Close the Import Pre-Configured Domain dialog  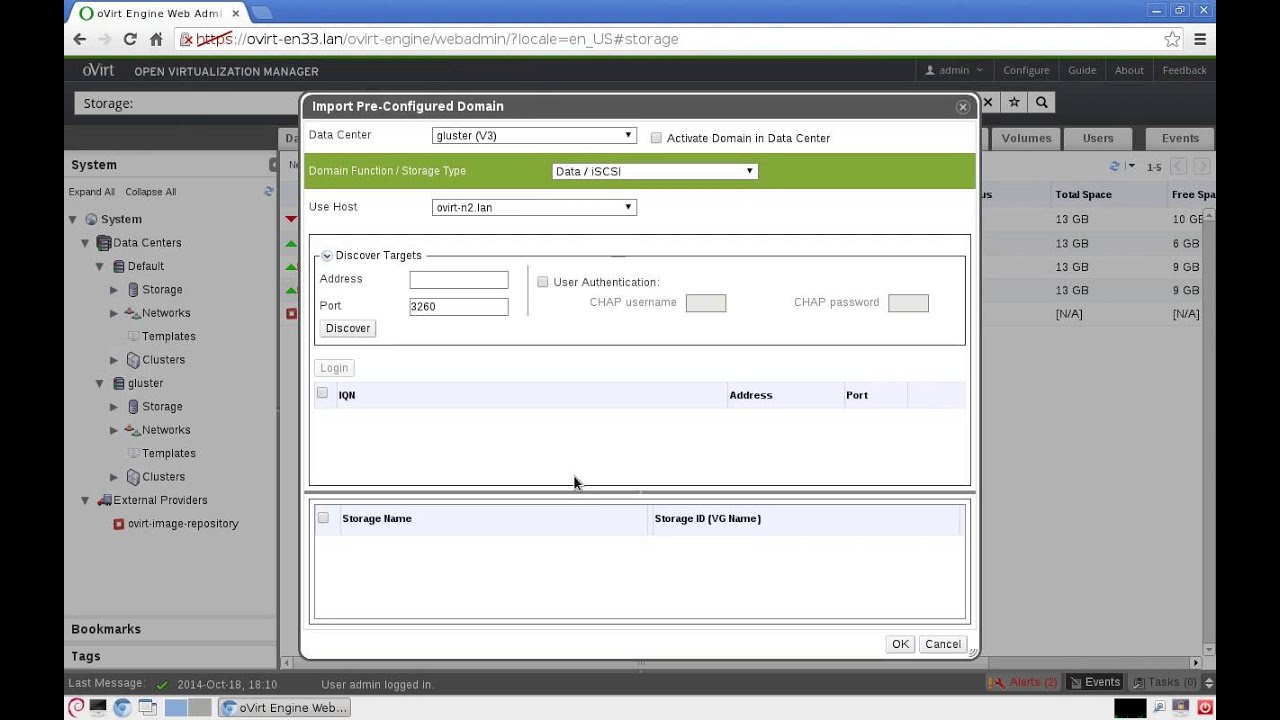click(963, 107)
